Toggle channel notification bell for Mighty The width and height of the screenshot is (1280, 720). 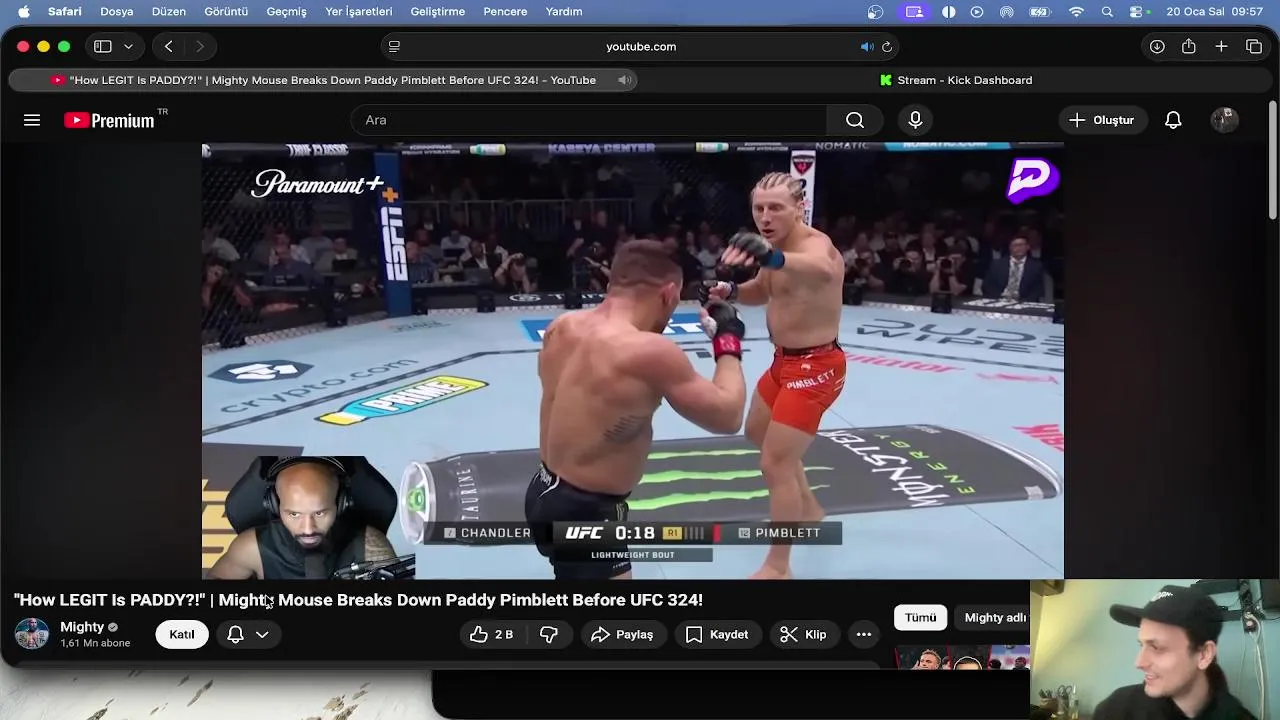(x=236, y=634)
